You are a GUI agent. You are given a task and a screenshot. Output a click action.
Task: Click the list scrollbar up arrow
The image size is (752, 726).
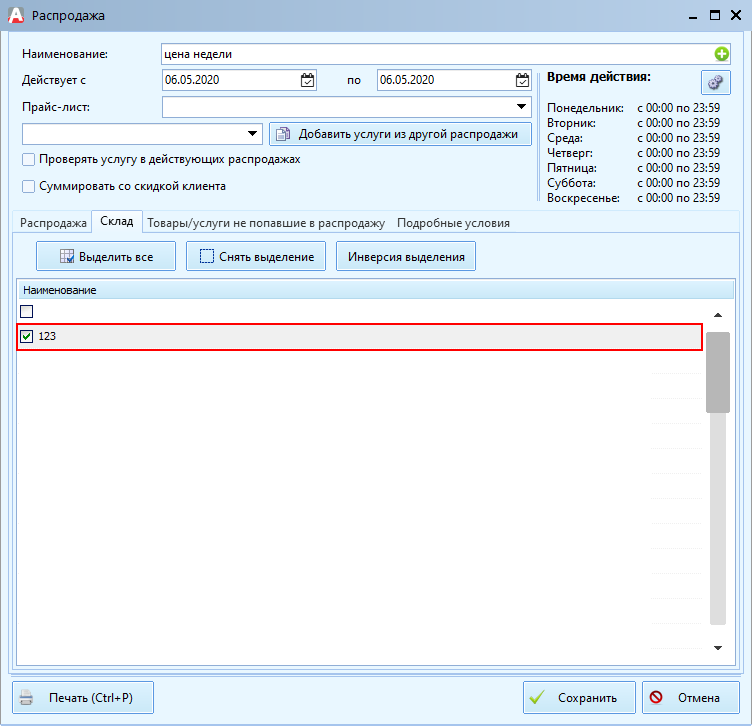[x=717, y=315]
